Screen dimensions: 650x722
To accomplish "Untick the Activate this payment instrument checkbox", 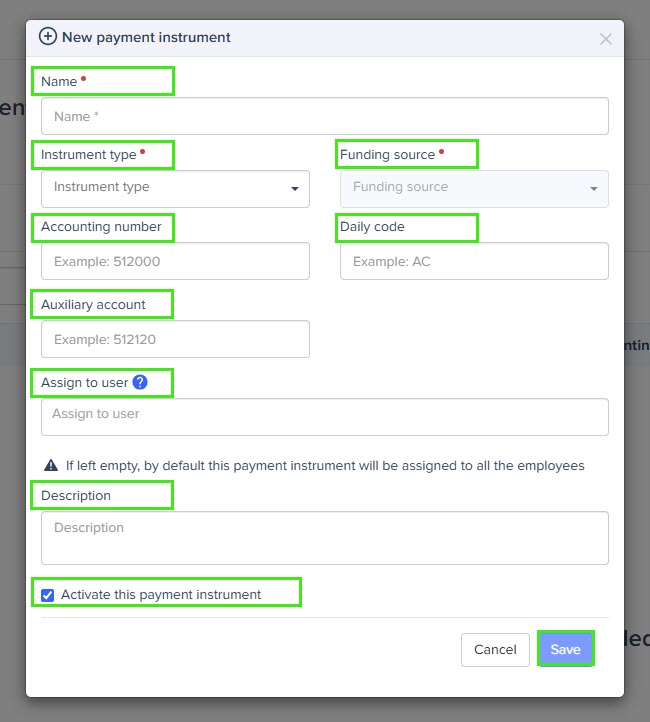I will coord(47,595).
